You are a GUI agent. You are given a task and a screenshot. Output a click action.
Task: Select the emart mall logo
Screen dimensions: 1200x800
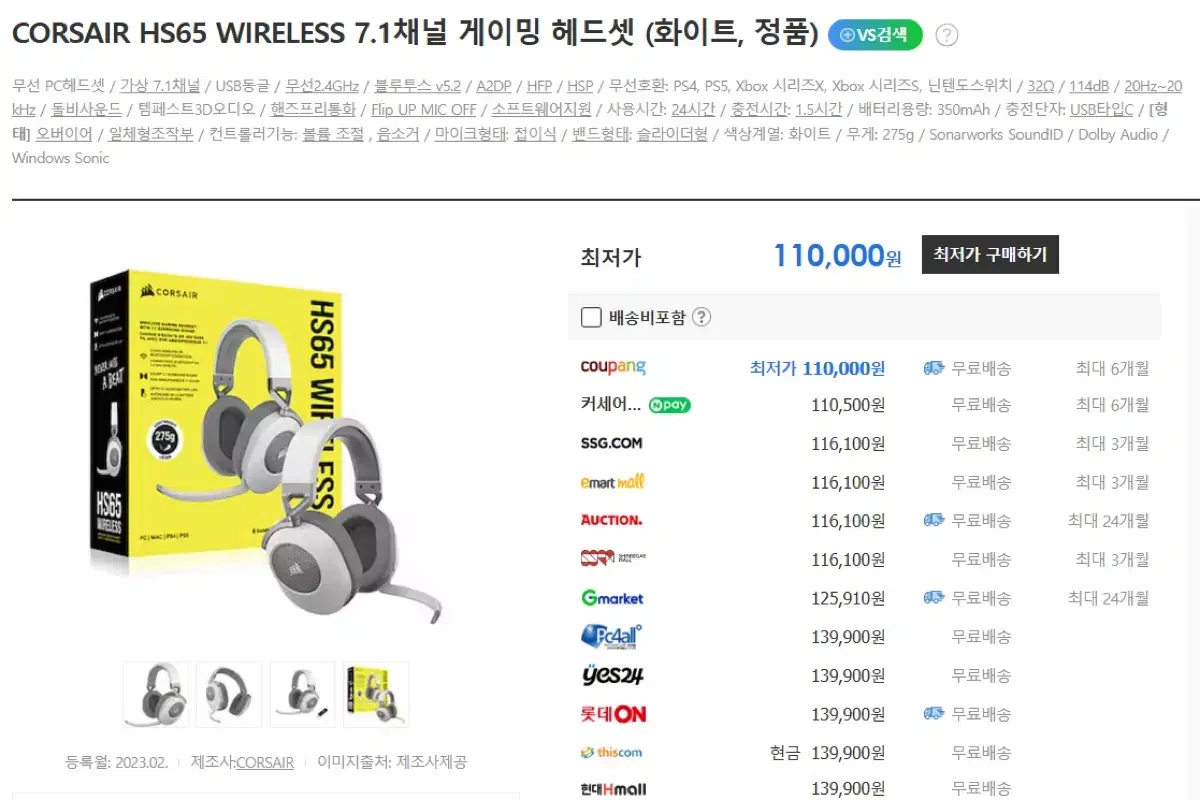click(x=612, y=482)
